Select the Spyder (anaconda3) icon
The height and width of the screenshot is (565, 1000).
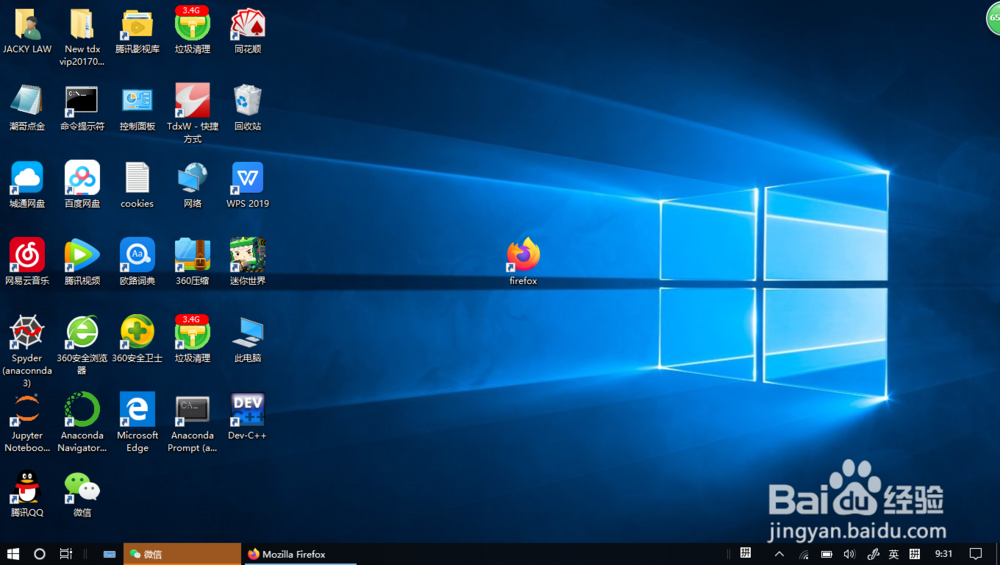pyautogui.click(x=27, y=332)
